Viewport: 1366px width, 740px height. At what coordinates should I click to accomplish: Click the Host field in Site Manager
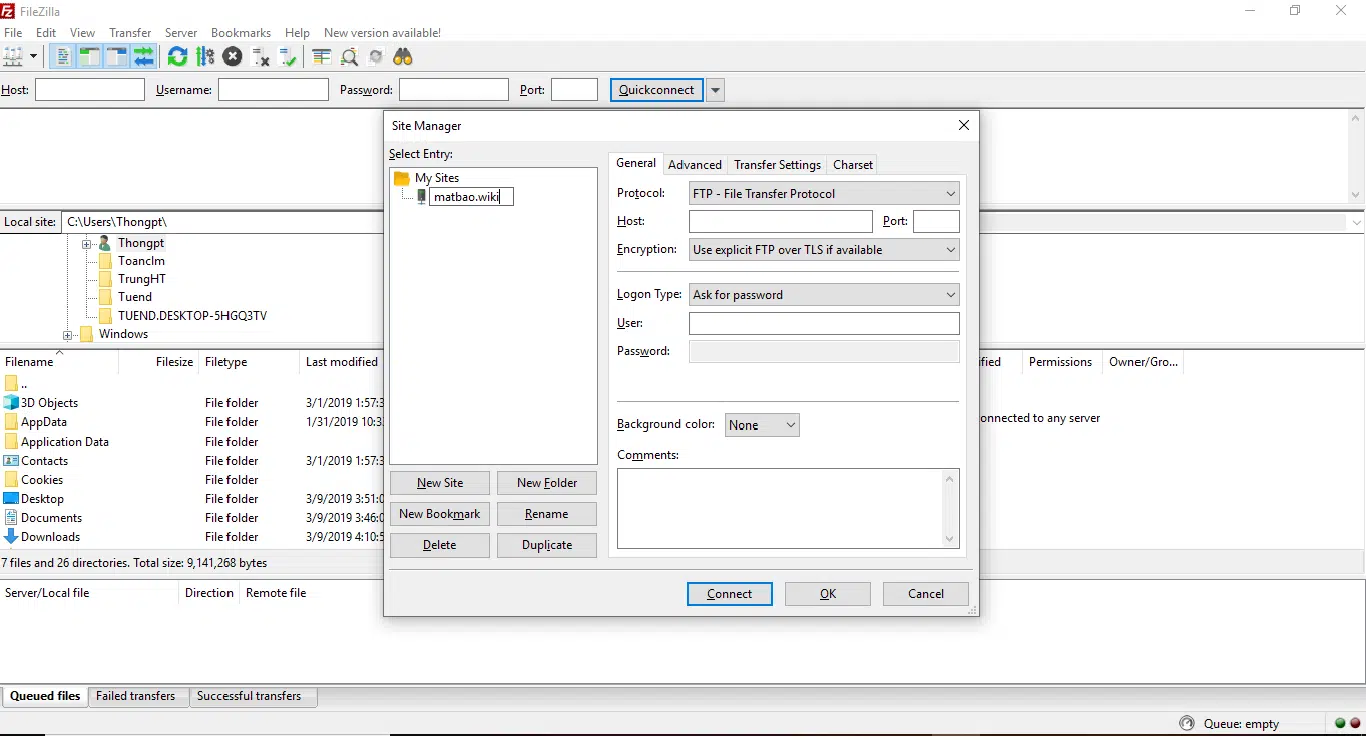tap(780, 222)
